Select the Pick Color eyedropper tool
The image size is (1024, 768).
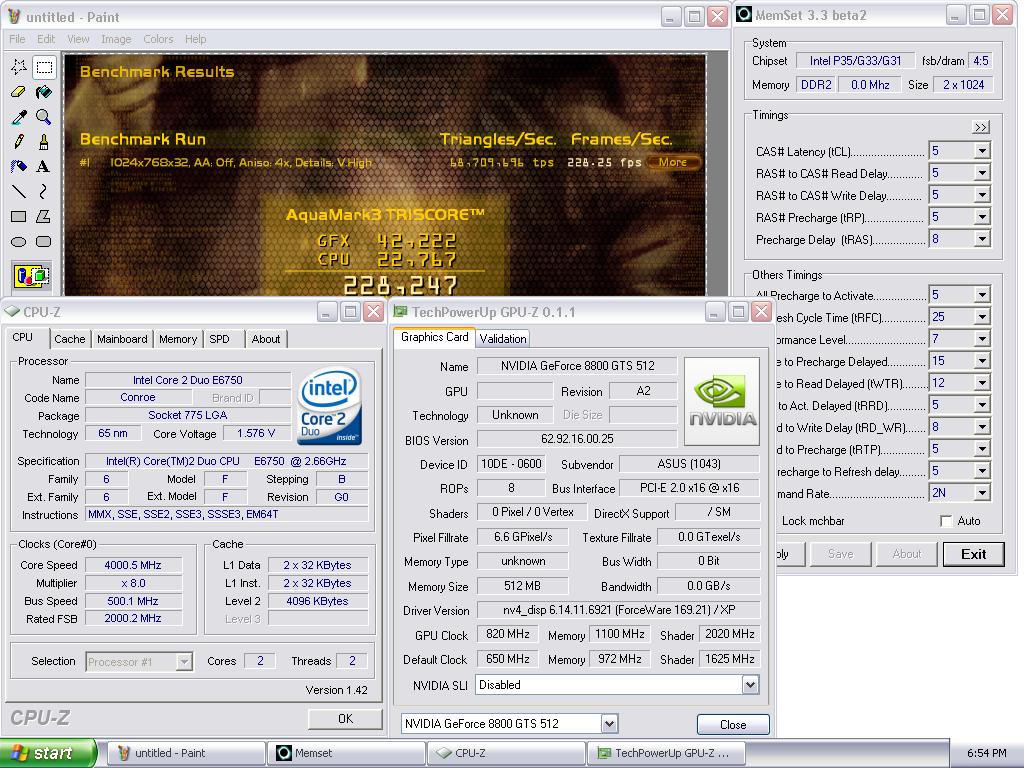pos(19,117)
